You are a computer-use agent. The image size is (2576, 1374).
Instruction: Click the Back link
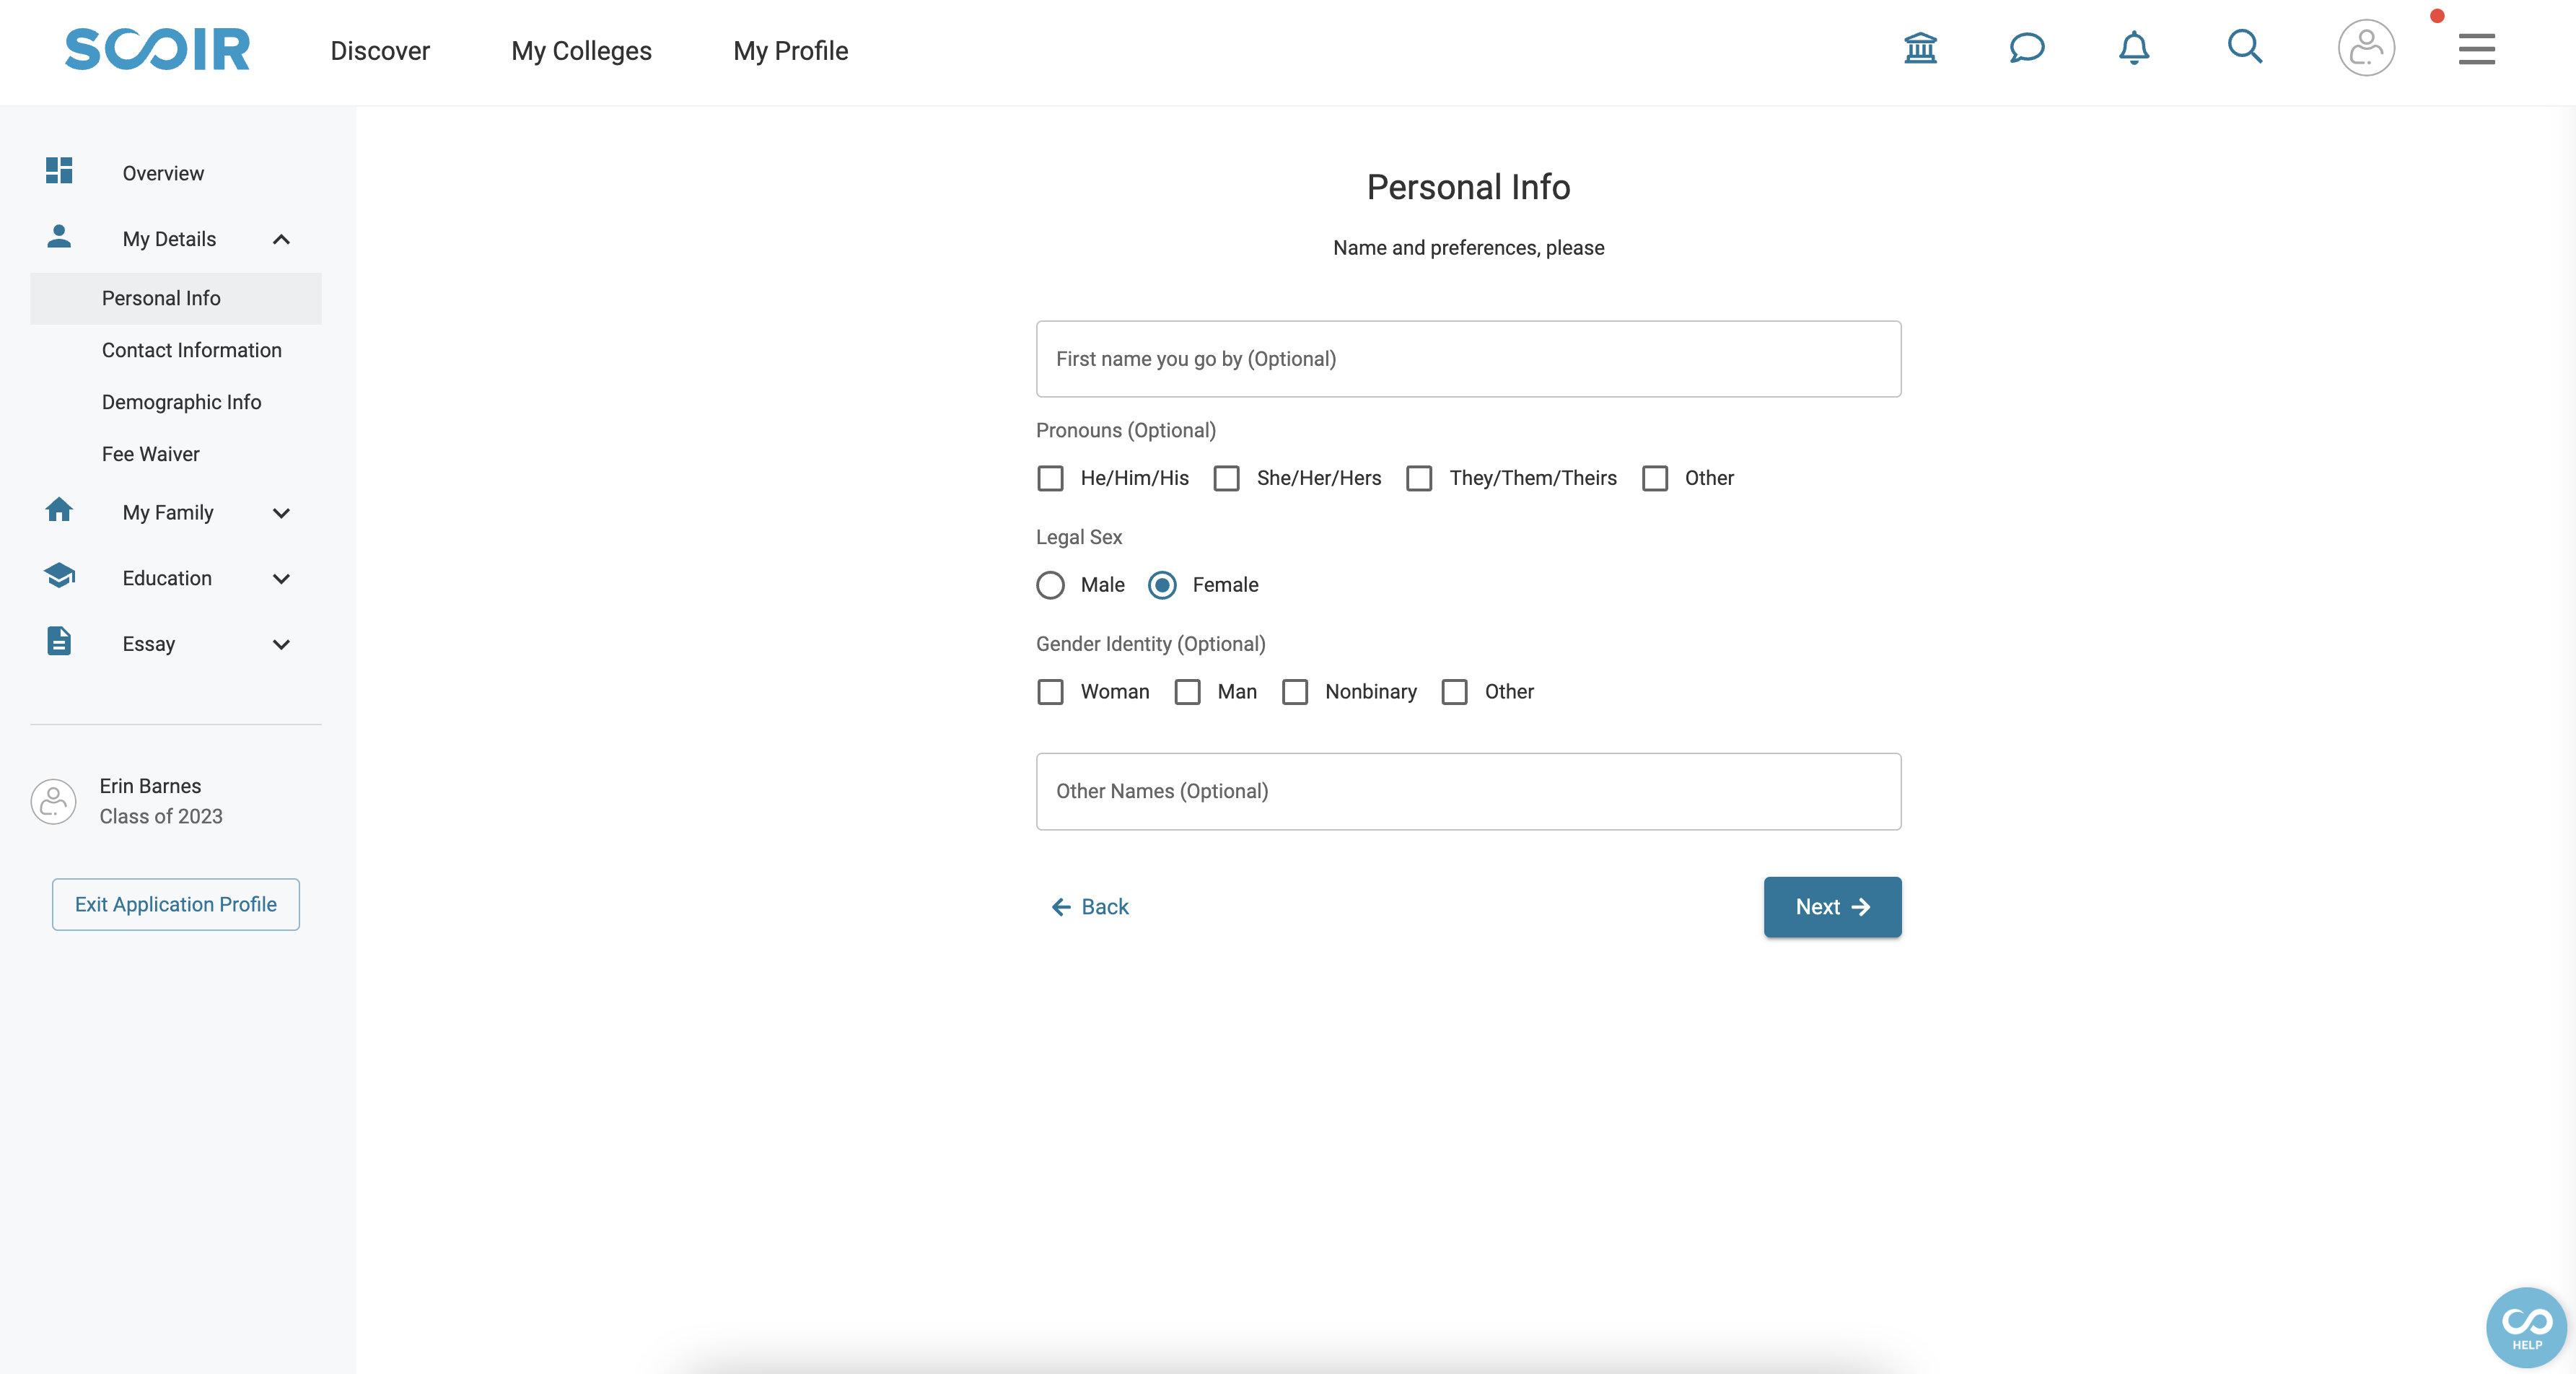pos(1090,907)
